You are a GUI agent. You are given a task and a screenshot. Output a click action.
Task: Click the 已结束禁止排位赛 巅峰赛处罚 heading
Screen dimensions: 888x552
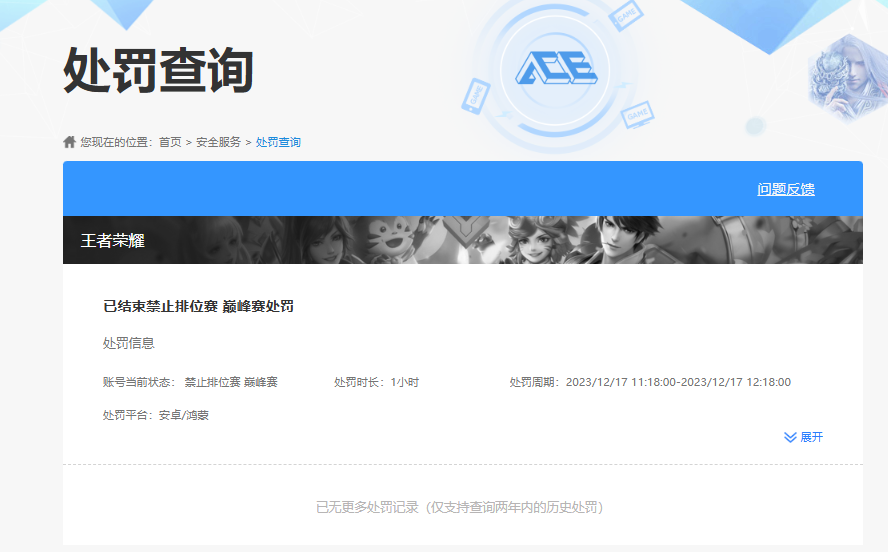(x=198, y=306)
